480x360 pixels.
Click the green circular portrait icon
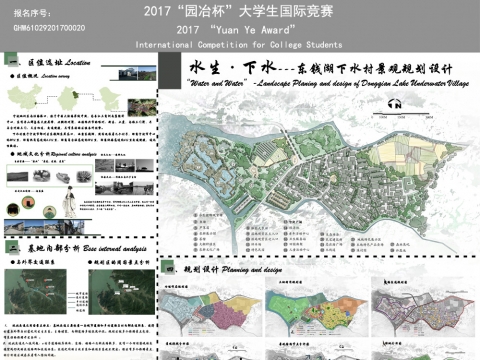(50, 212)
